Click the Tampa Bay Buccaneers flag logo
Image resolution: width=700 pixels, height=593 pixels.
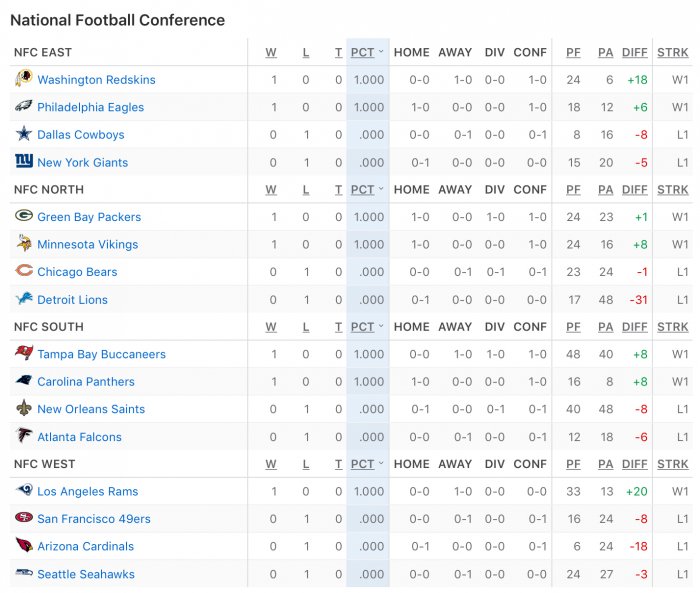[24, 353]
